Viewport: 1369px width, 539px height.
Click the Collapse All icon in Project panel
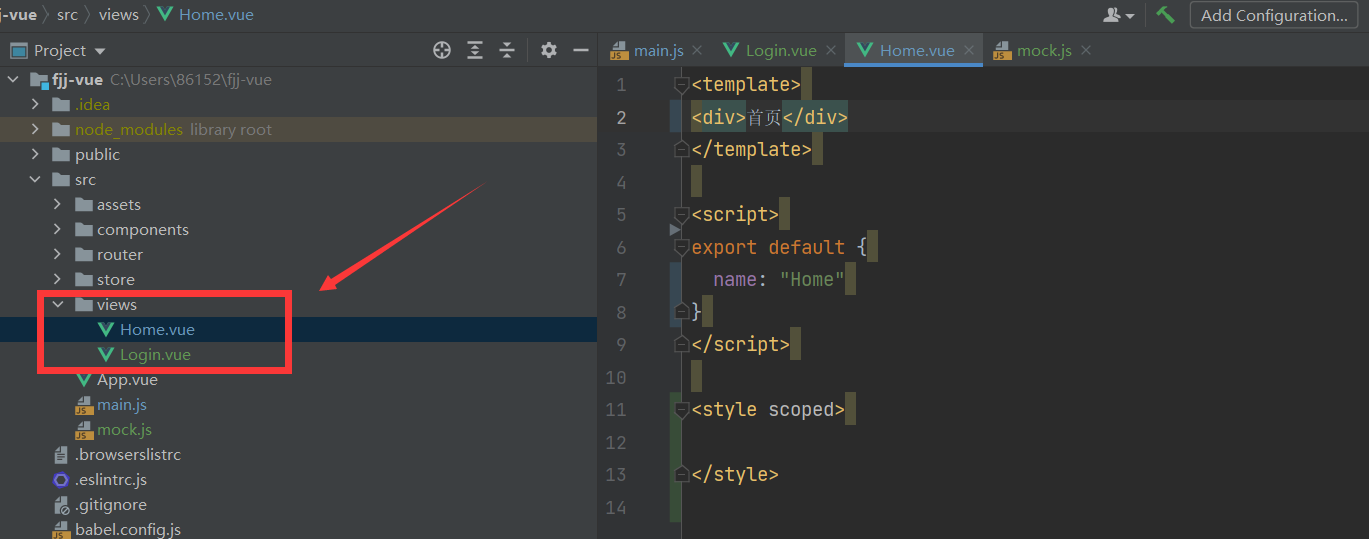pyautogui.click(x=507, y=50)
